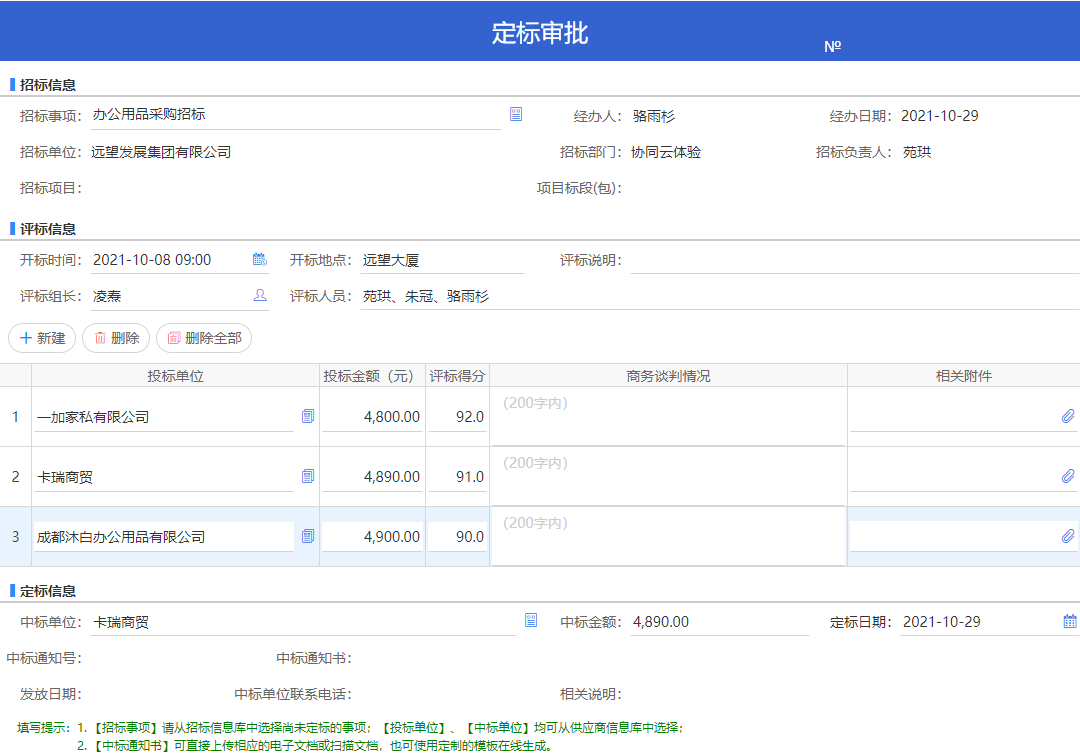Open supplier selector for 成都沐白办公用品有限公司 row
Image resolution: width=1080 pixels, height=755 pixels.
tap(308, 536)
